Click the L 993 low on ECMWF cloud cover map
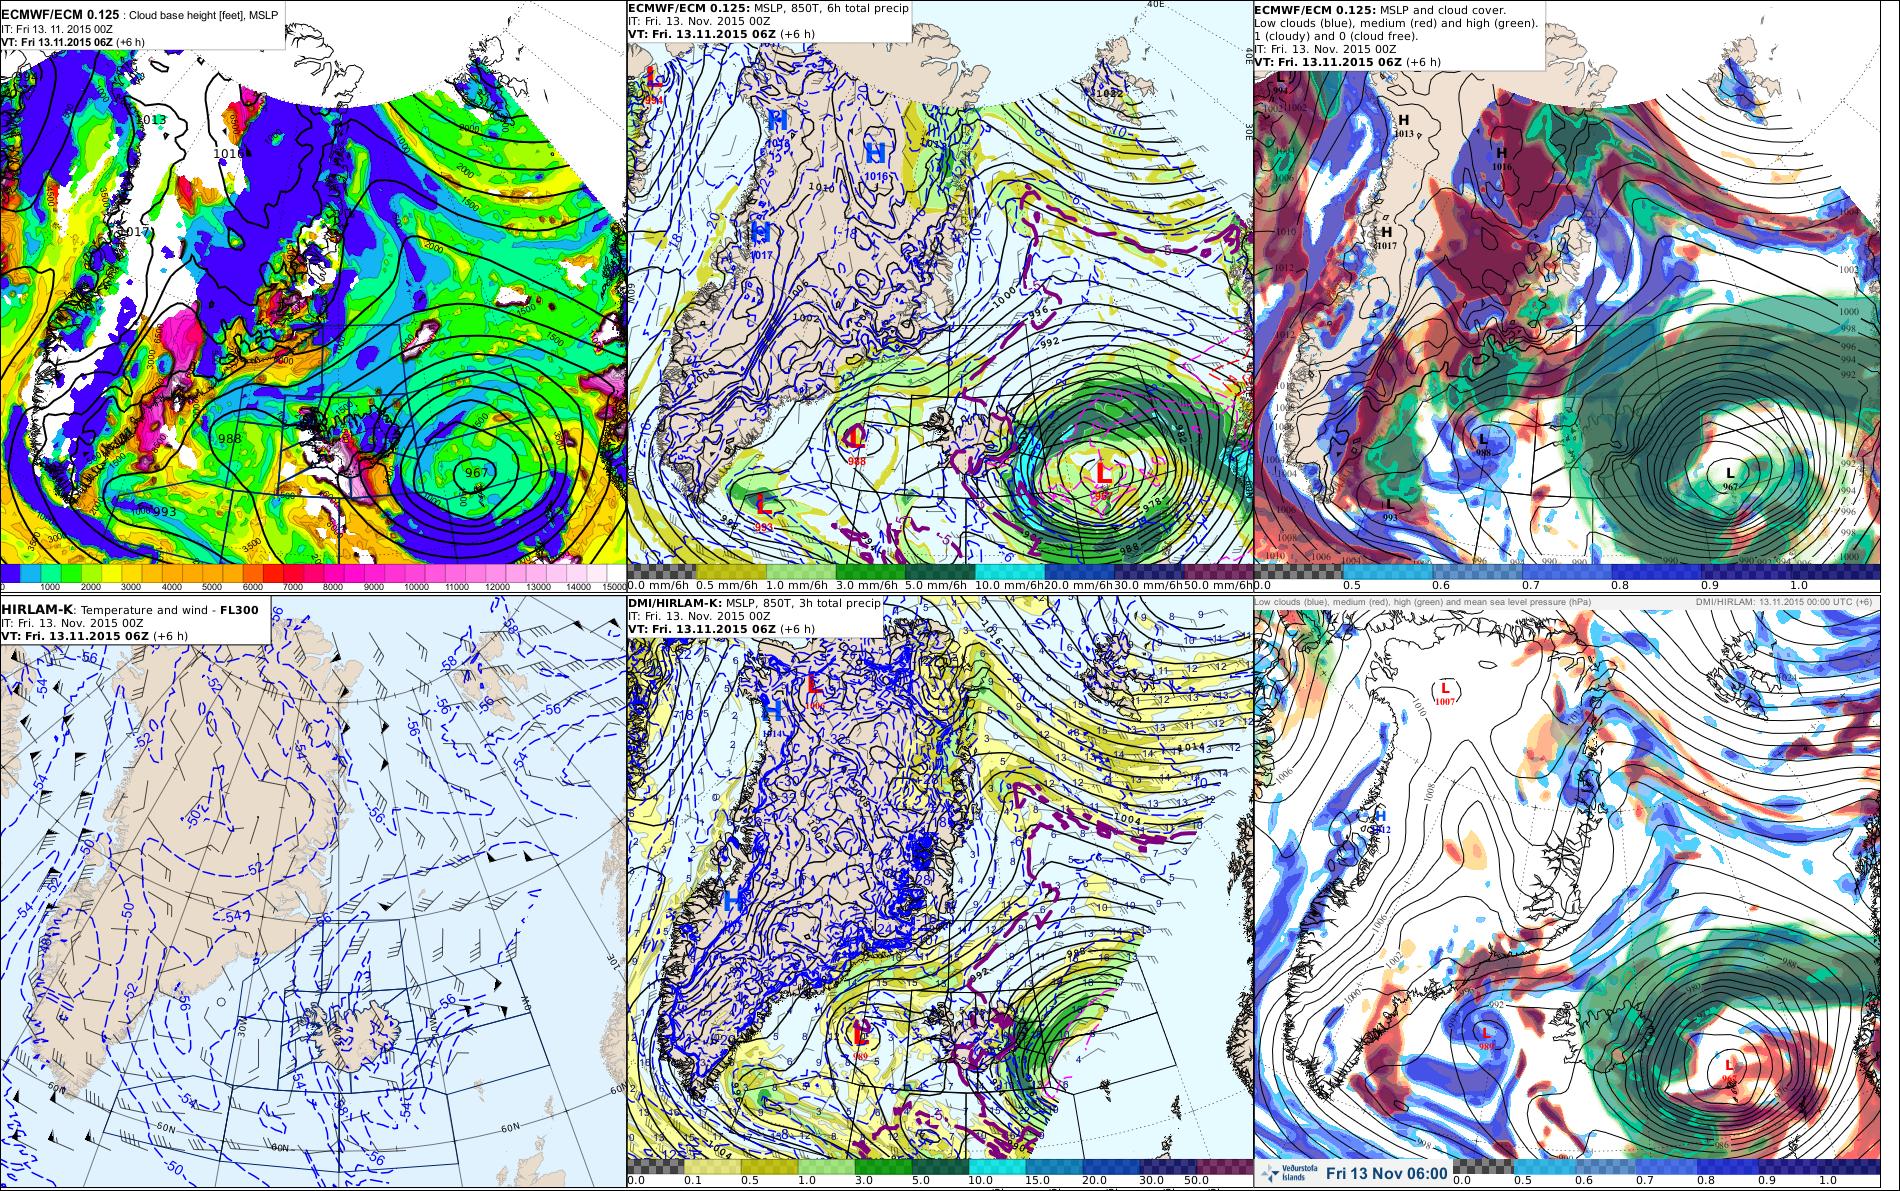The image size is (1900, 1191). tap(1389, 508)
